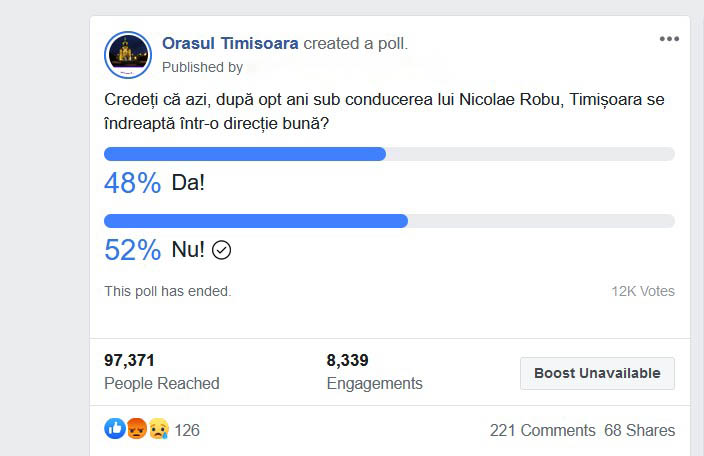
Task: View the 8,339 Engagements stats
Action: point(374,371)
